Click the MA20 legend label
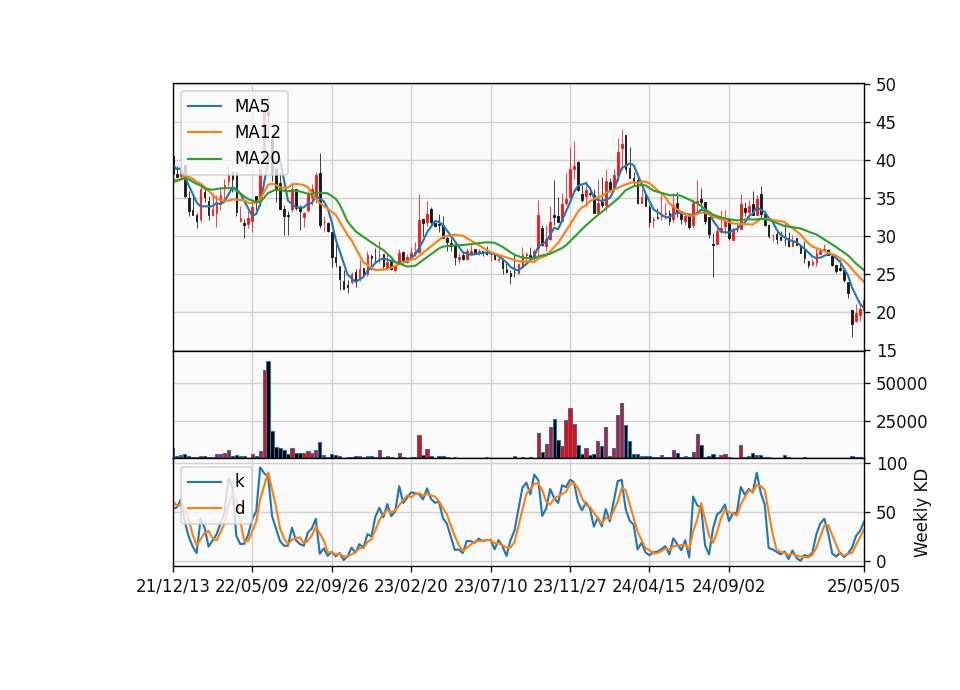960x690 pixels. point(257,159)
